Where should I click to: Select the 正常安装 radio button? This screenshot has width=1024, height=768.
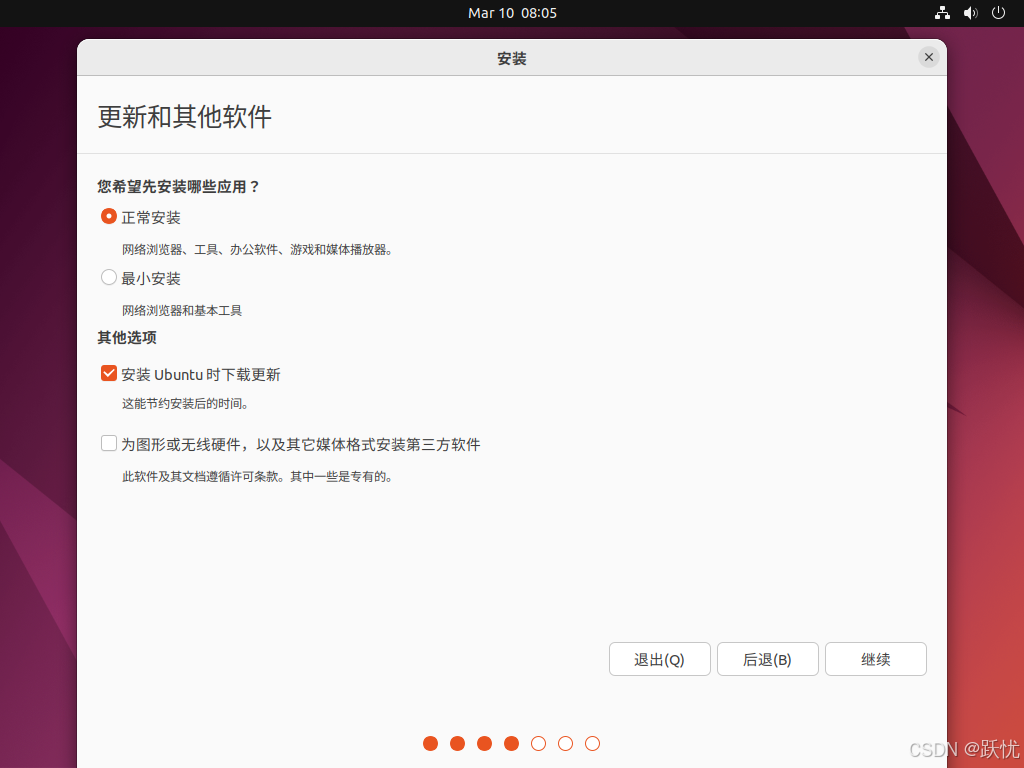pyautogui.click(x=108, y=216)
